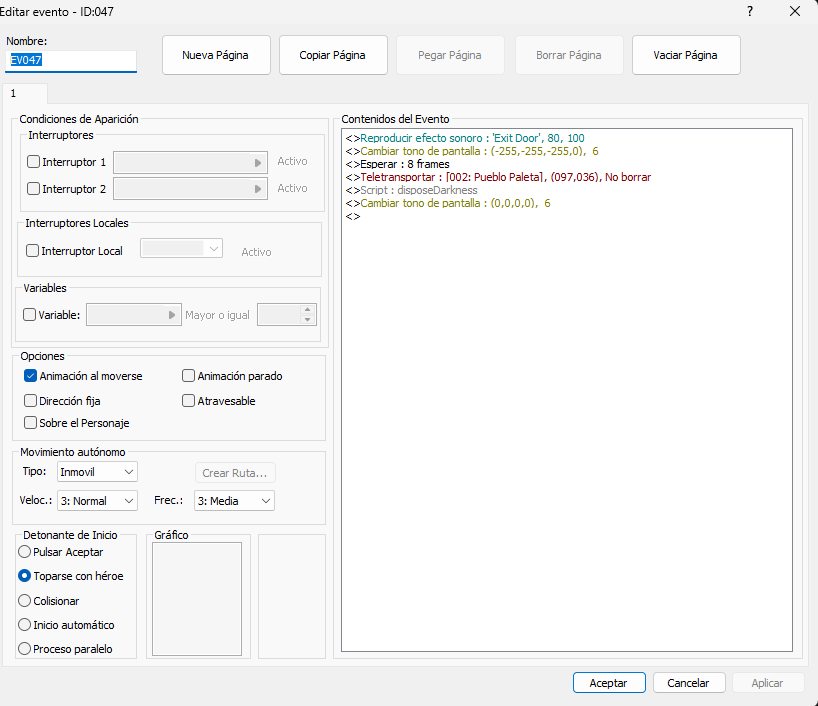Close the Editar evento dialog
Viewport: 818px width, 706px height.
pos(795,11)
